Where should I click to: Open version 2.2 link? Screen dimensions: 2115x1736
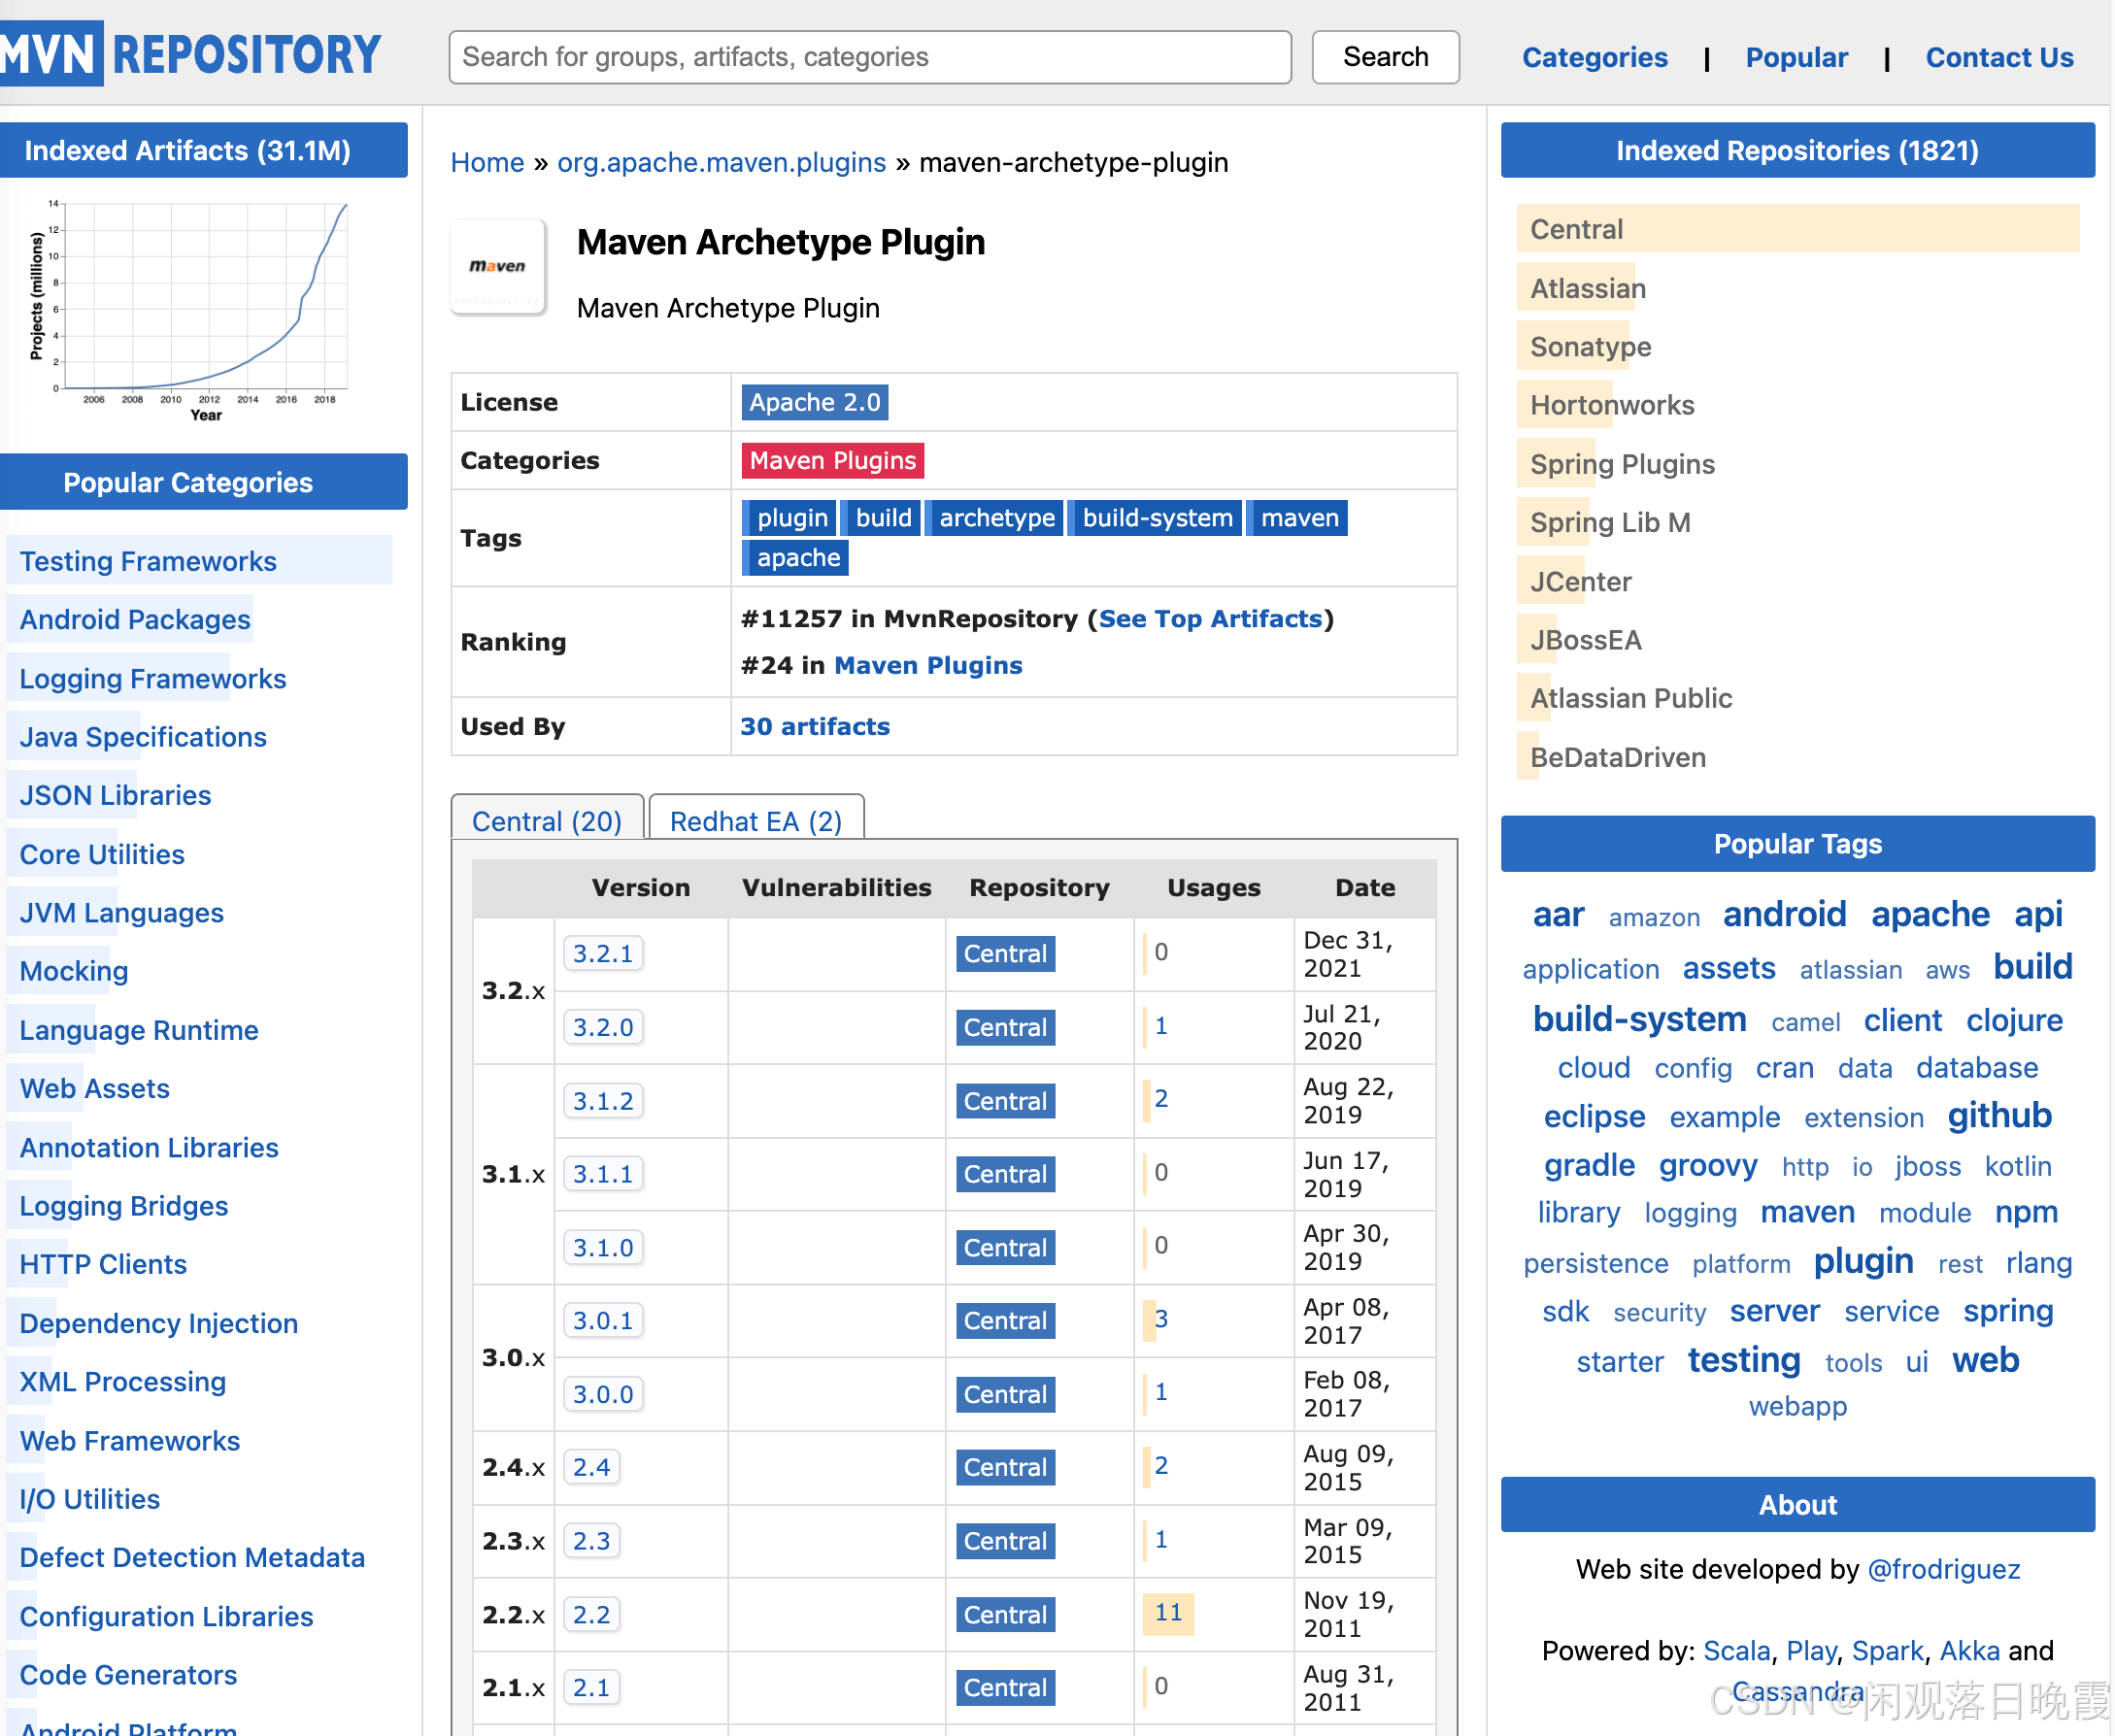591,1614
